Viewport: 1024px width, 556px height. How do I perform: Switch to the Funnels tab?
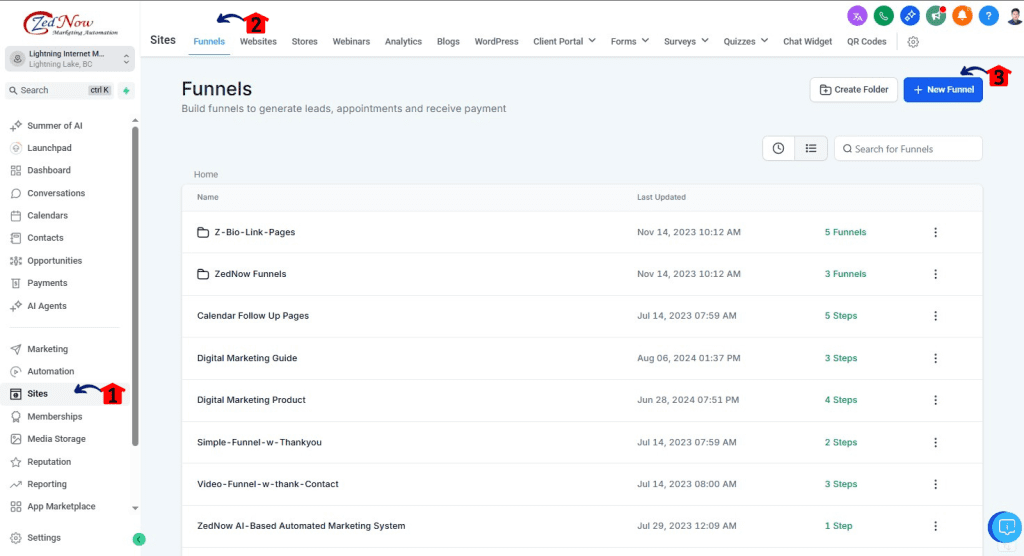(x=209, y=41)
